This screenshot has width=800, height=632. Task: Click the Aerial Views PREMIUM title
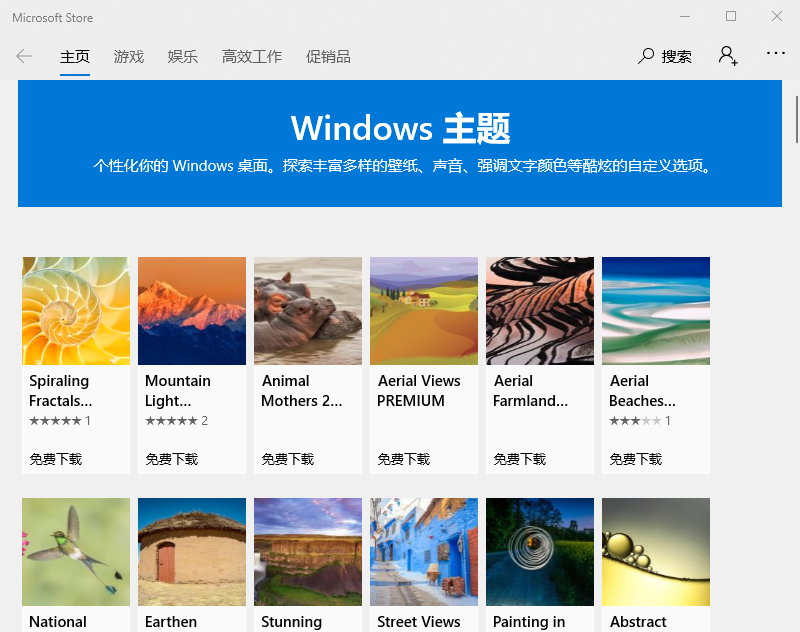[419, 391]
